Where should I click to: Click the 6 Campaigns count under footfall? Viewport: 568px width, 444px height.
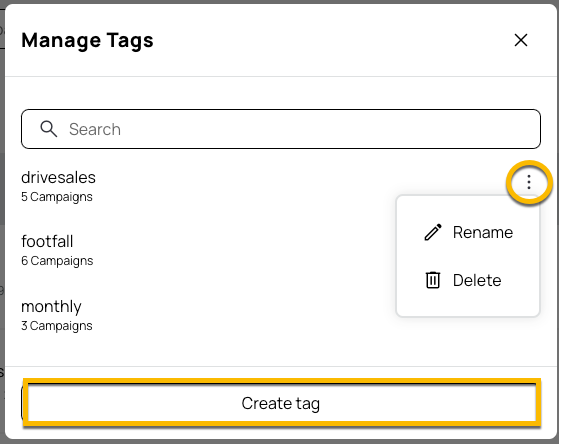(57, 260)
